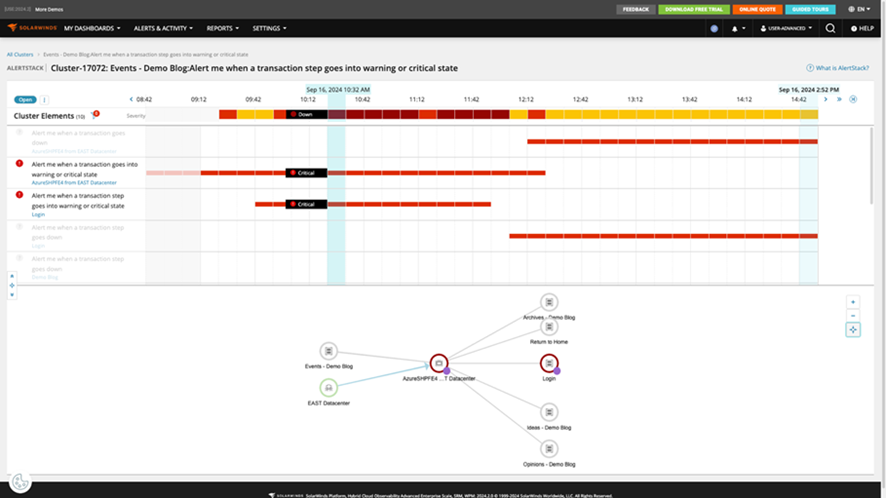886x498 pixels.
Task: Click the down arrow in panel resize control
Action: point(12,295)
